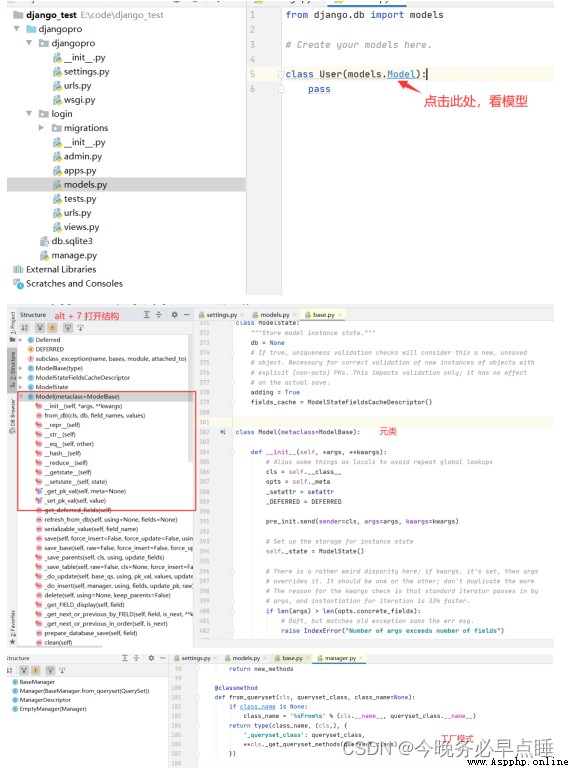Click autoscroll from source icon in Structure toolbar
The width and height of the screenshot is (569, 768).
coord(80,328)
